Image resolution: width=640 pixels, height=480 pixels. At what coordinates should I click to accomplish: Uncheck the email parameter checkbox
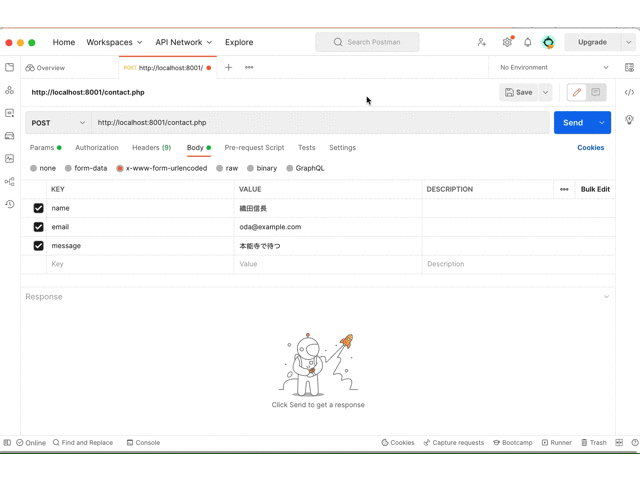(38, 227)
